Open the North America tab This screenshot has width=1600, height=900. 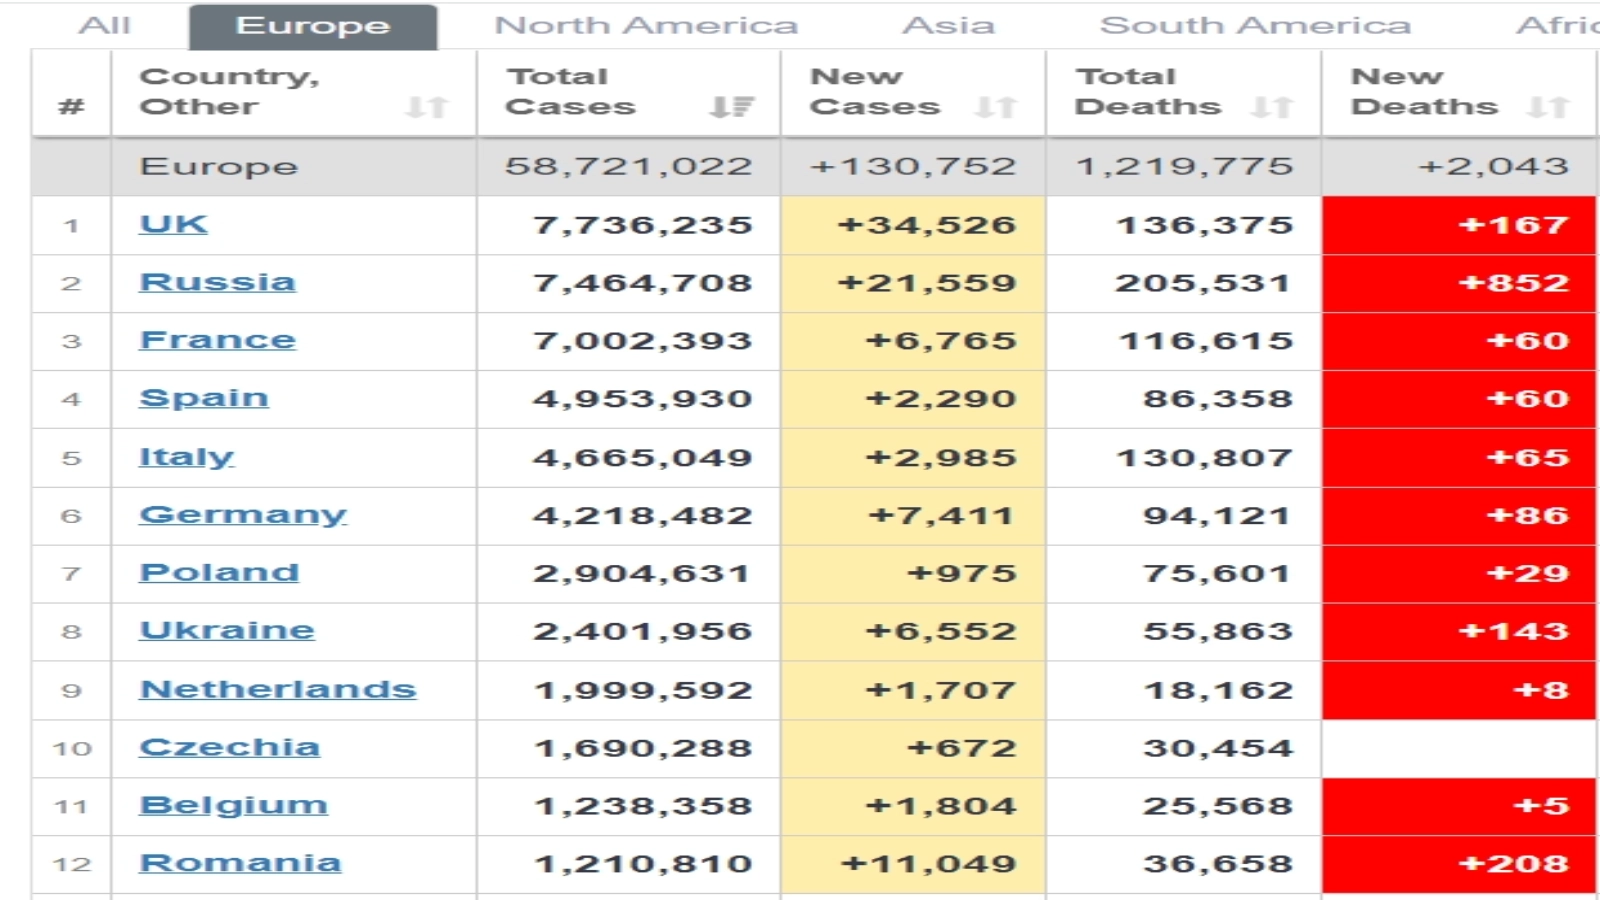646,25
